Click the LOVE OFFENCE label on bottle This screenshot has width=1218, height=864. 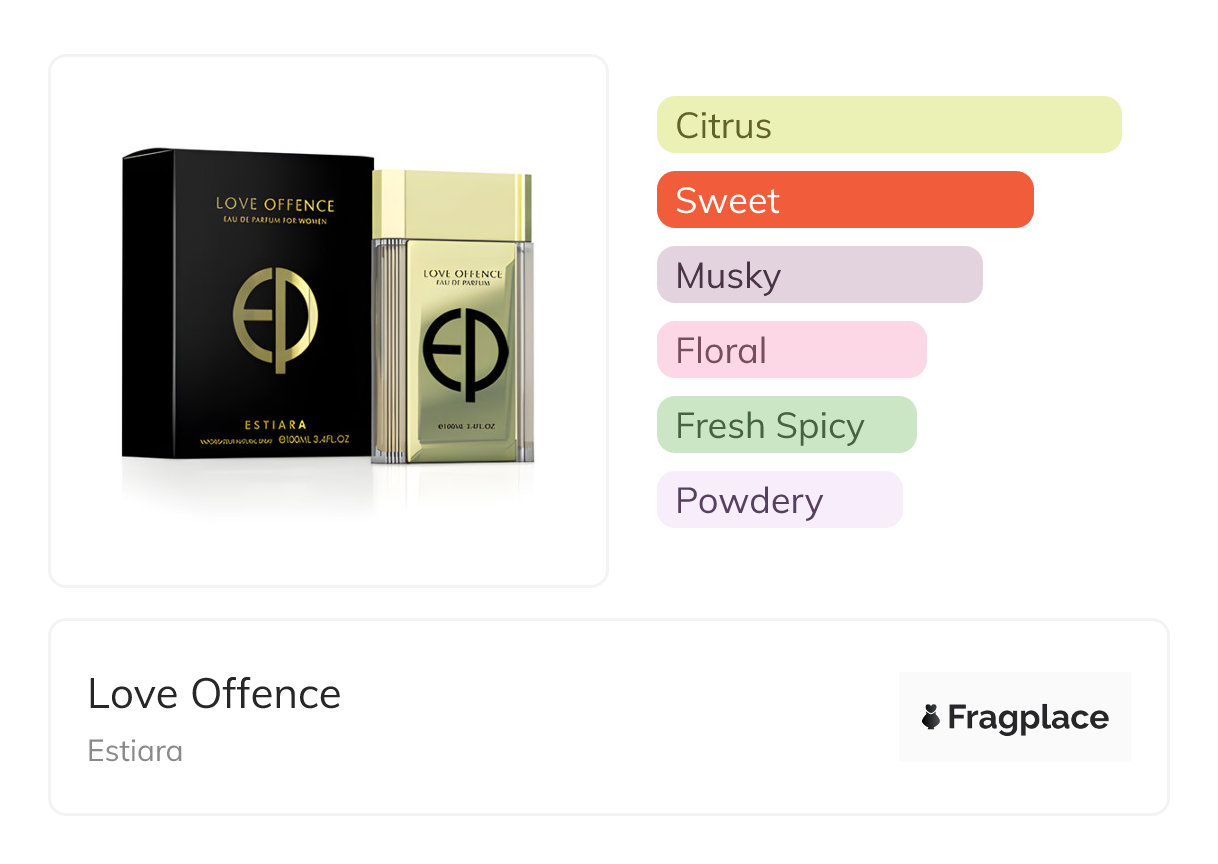click(463, 272)
